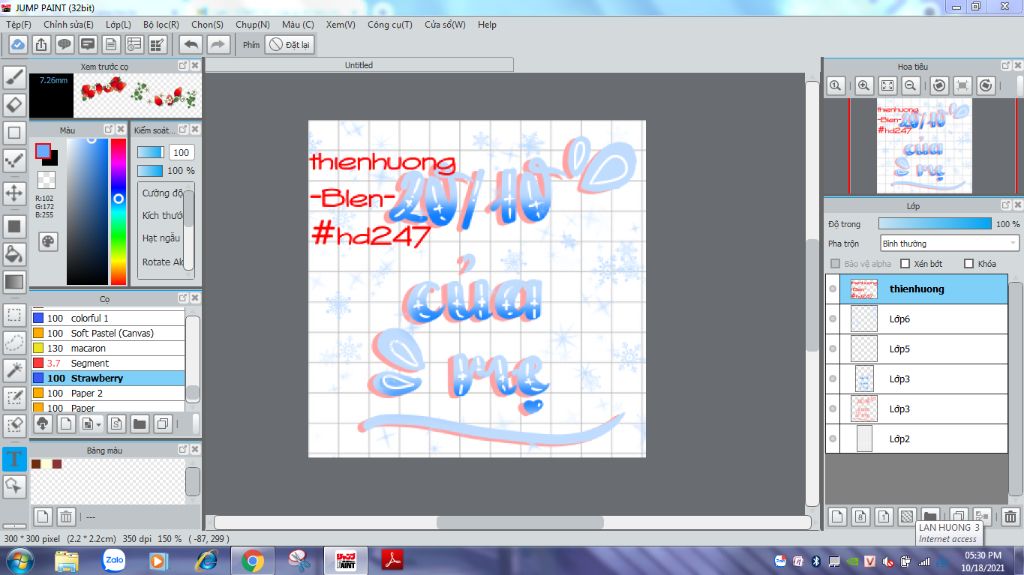
Task: Rotate canvas right in navigator
Action: point(986,86)
